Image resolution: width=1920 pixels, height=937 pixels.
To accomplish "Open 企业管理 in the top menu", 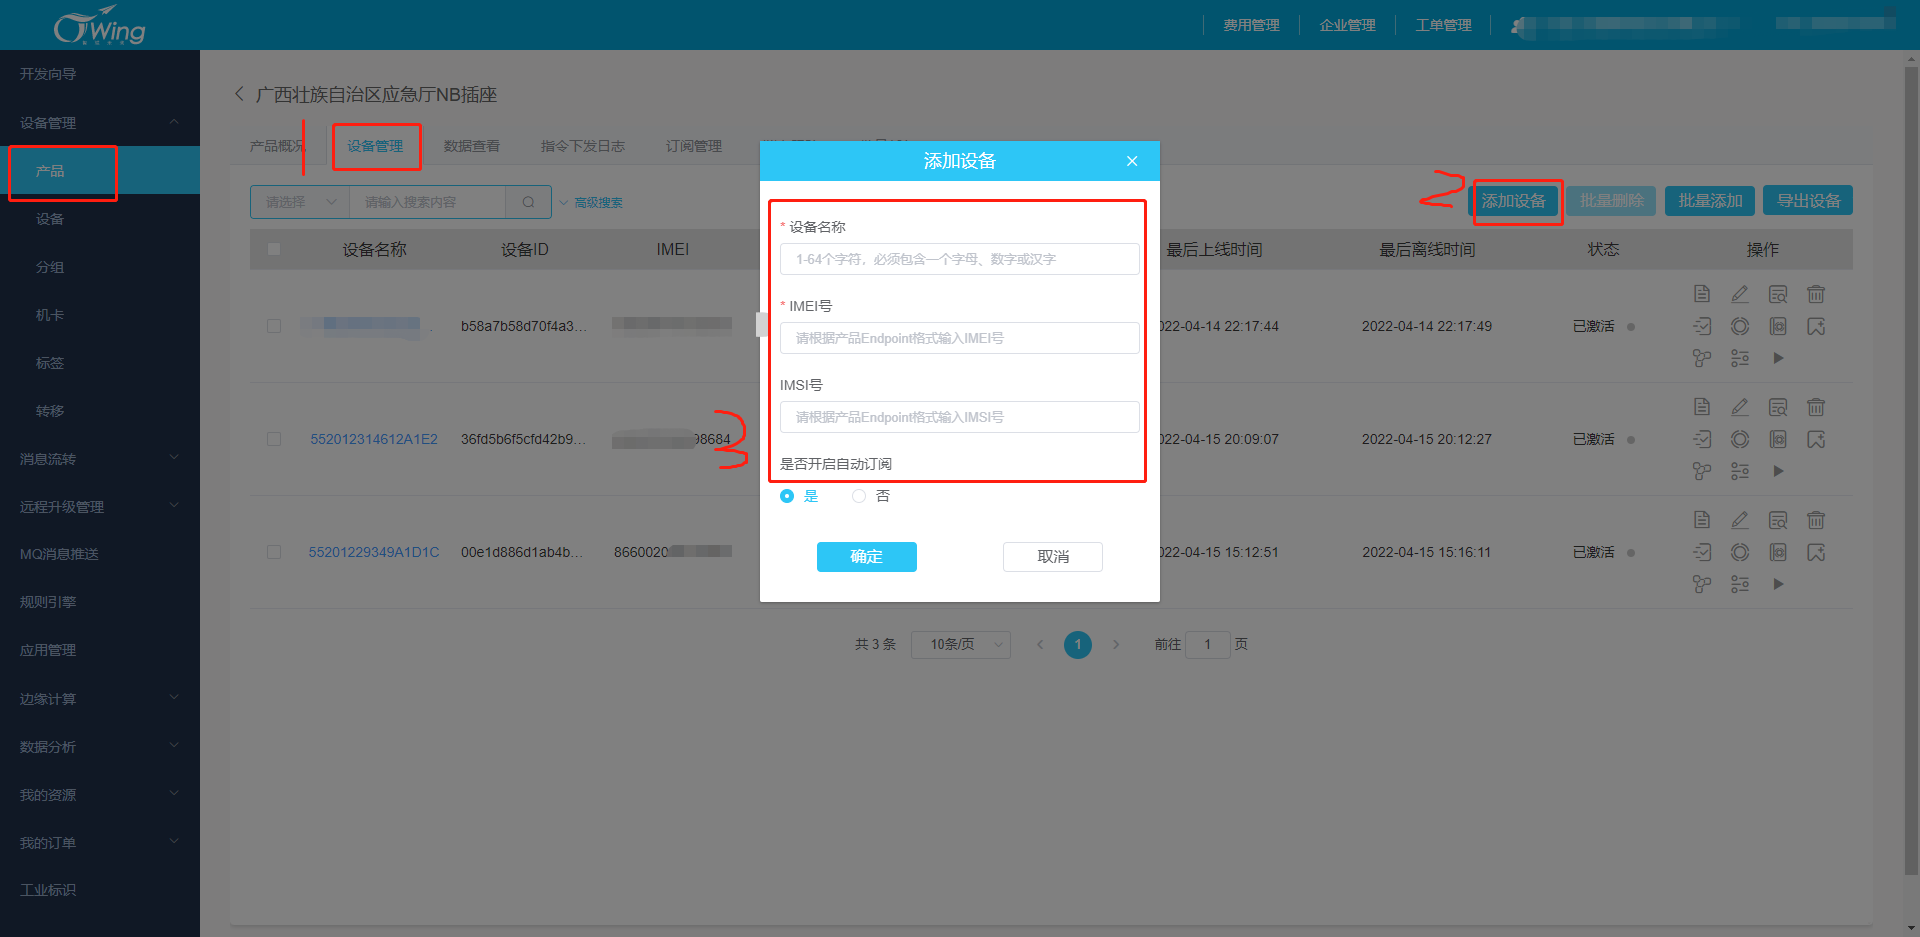I will pyautogui.click(x=1347, y=25).
